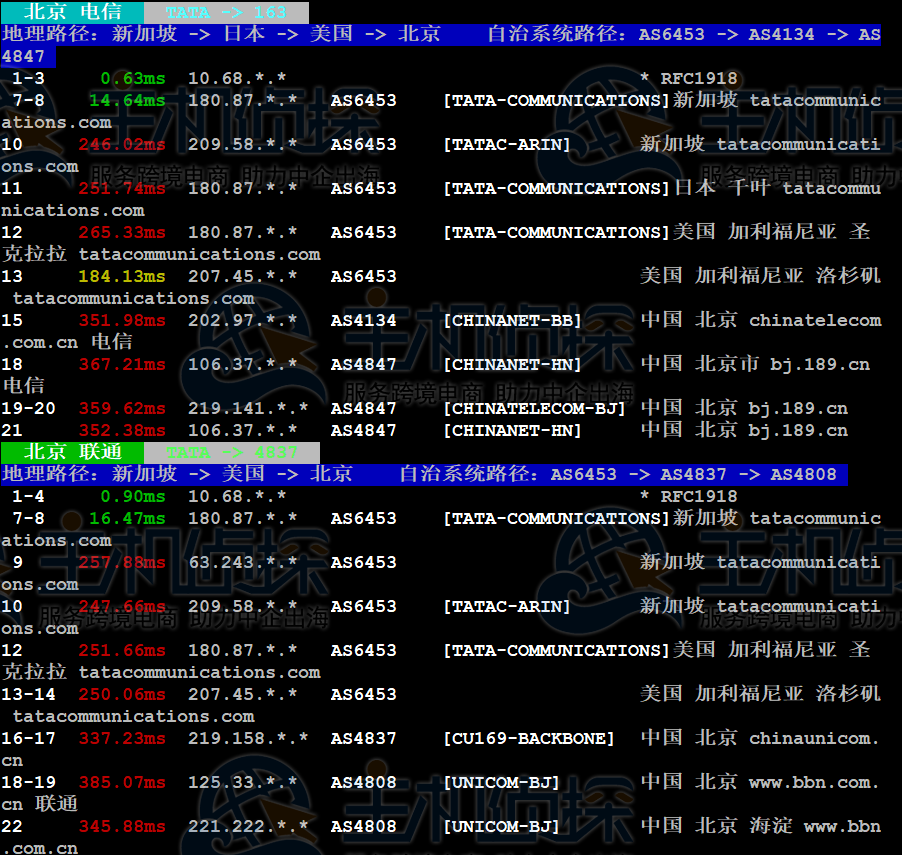Click latency value 250.06ms

[122, 694]
